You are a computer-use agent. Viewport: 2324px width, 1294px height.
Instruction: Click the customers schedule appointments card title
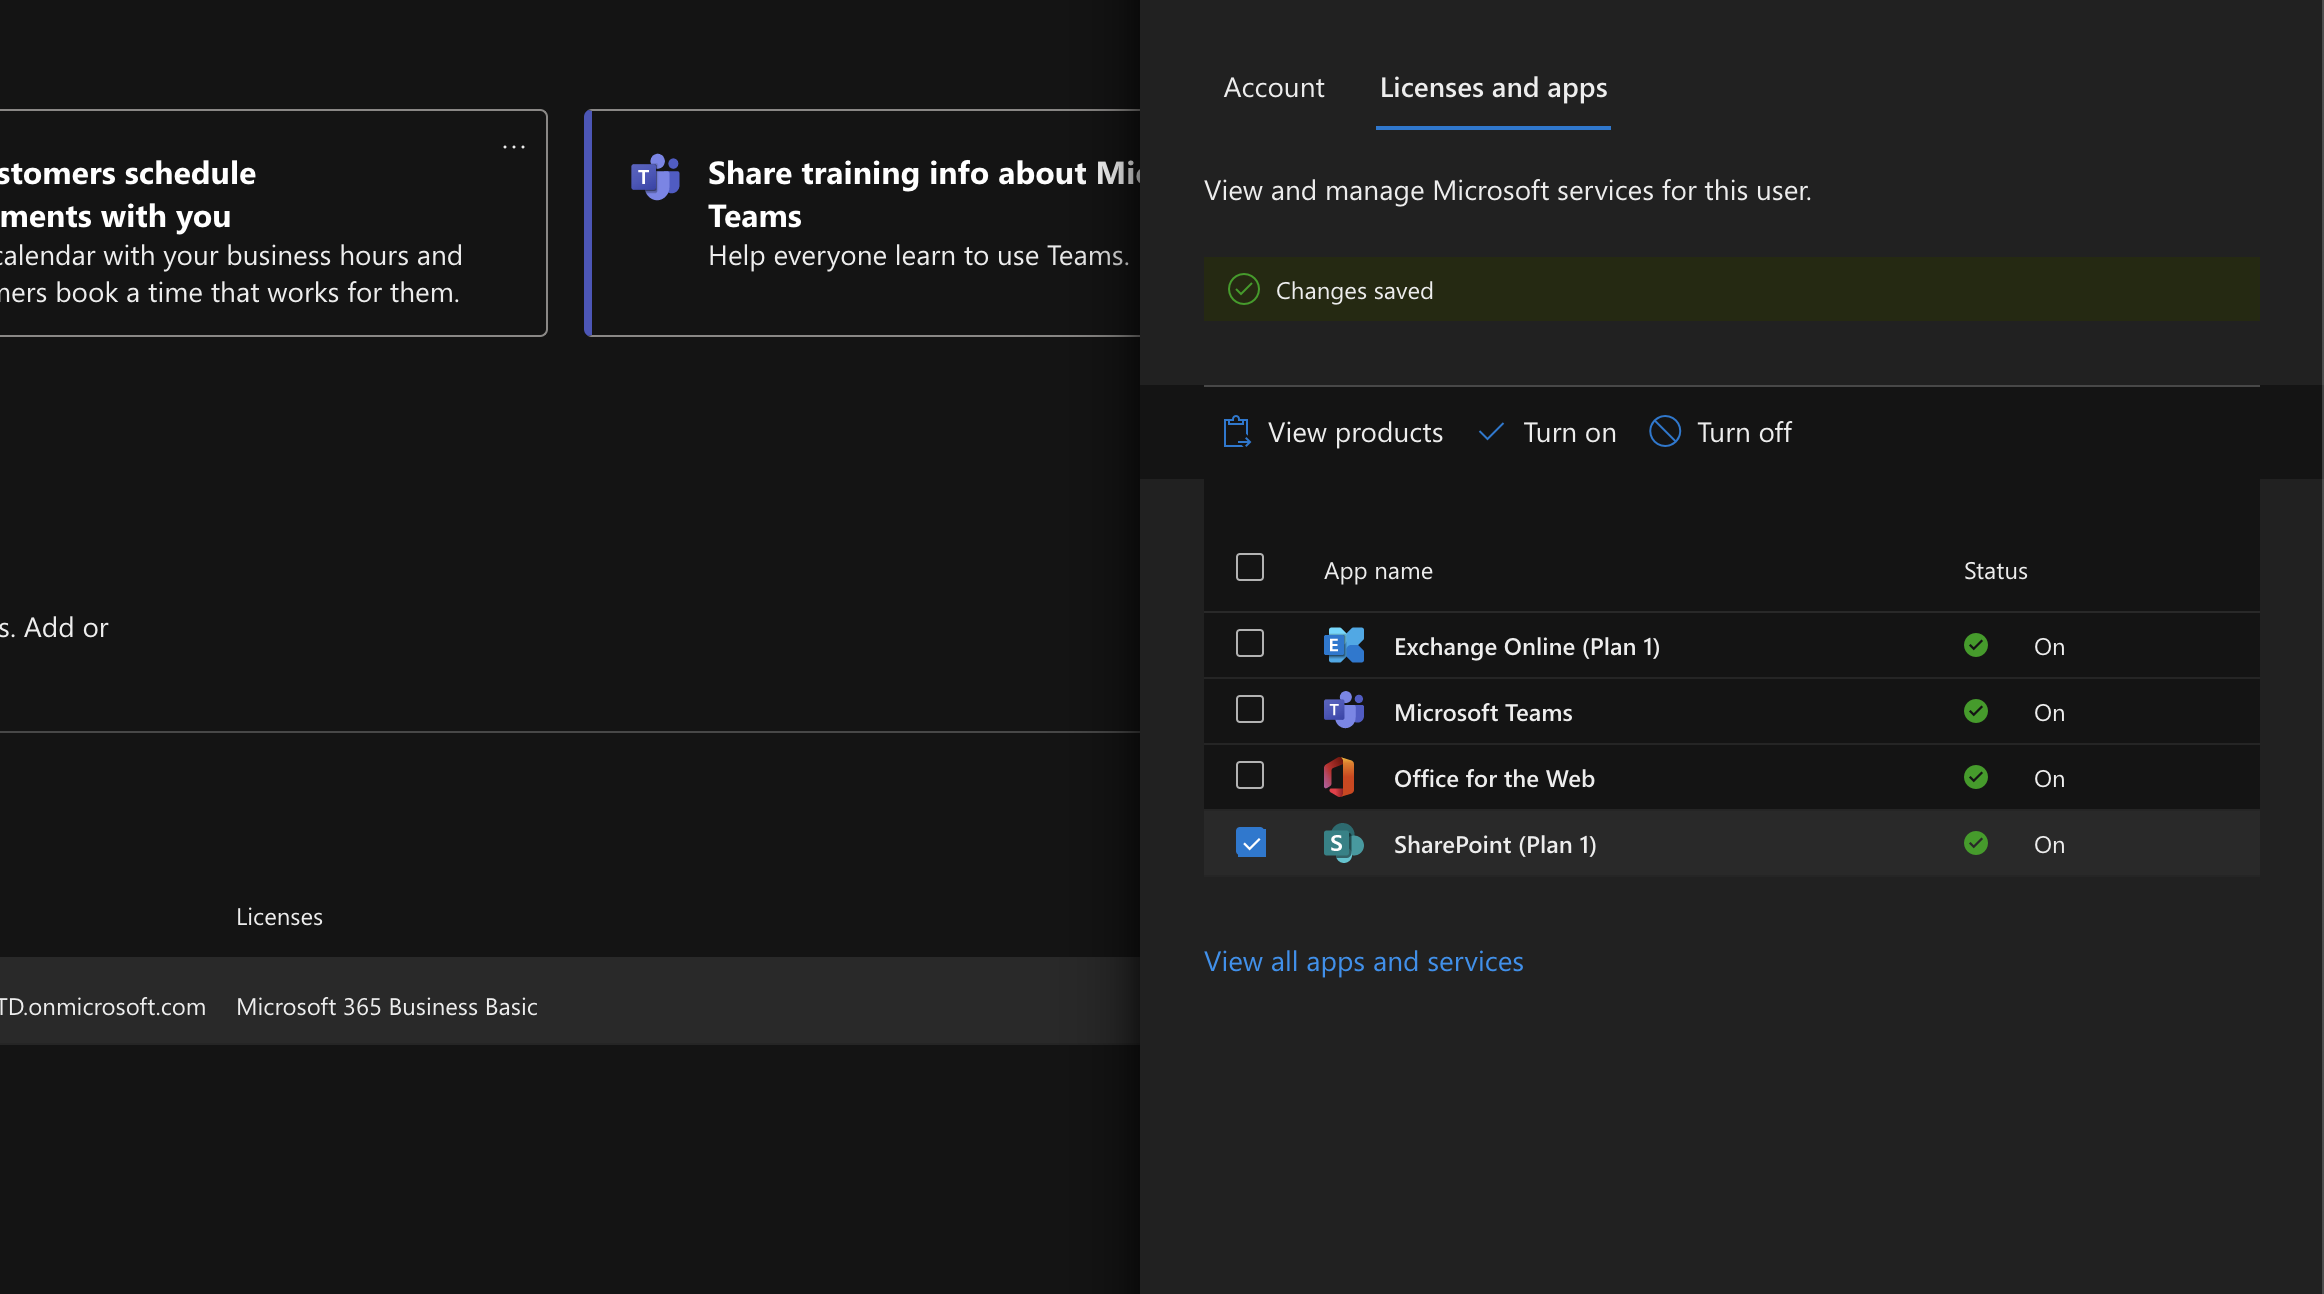click(128, 194)
